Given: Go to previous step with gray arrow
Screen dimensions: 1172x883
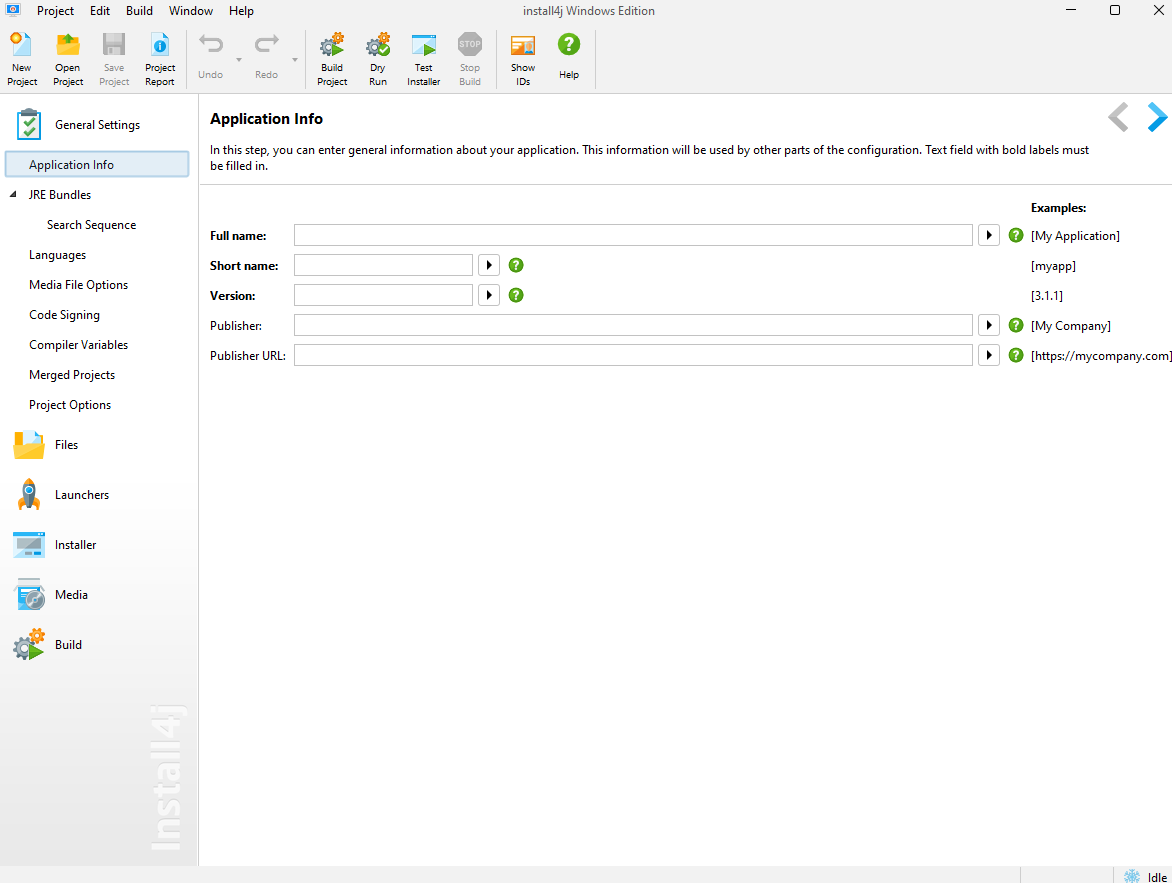Looking at the screenshot, I should pos(1118,117).
